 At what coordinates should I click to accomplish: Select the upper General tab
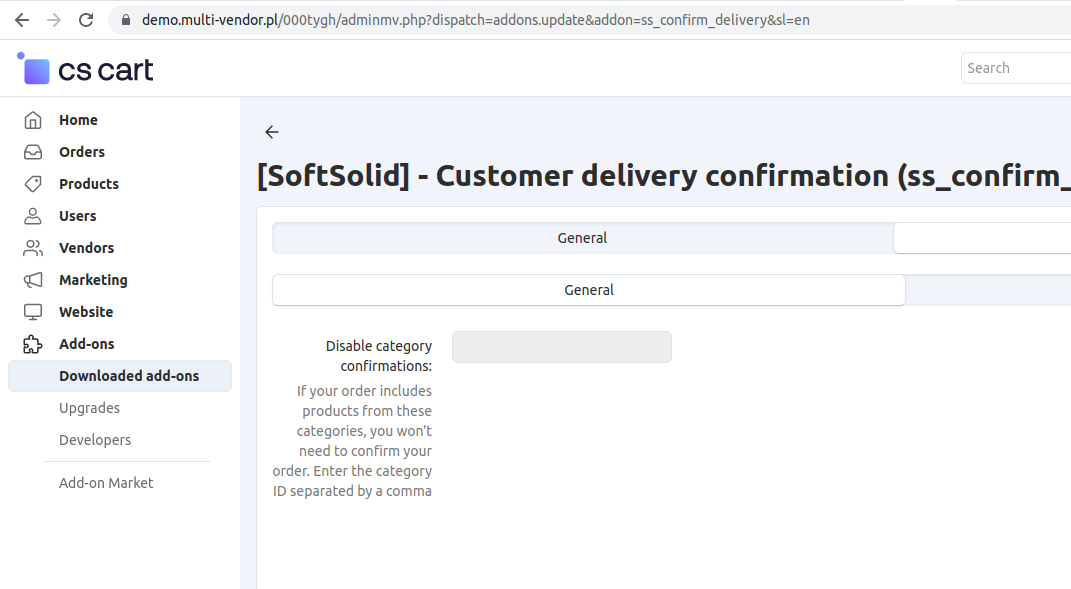tap(582, 238)
